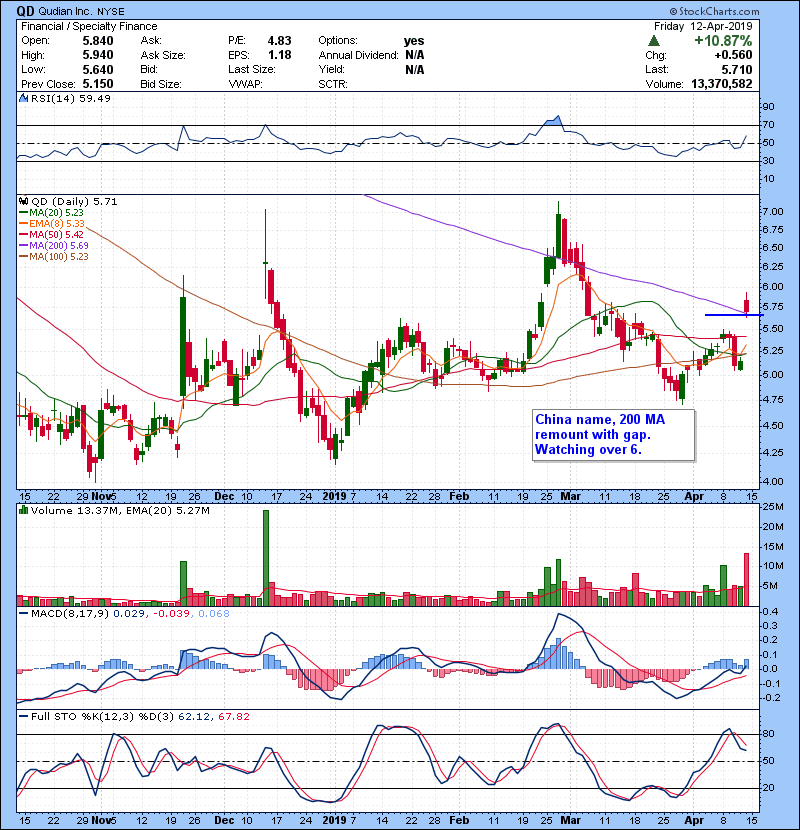
Task: Click 'Financial / Specialty Finance' sector label
Action: pyautogui.click(x=89, y=26)
